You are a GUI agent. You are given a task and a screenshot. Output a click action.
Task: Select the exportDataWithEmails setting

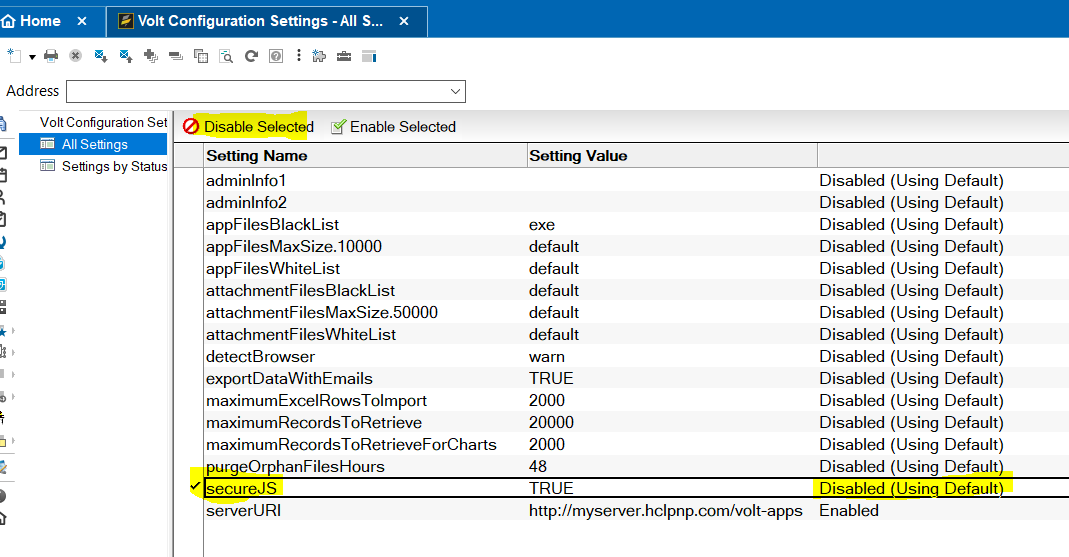(289, 378)
